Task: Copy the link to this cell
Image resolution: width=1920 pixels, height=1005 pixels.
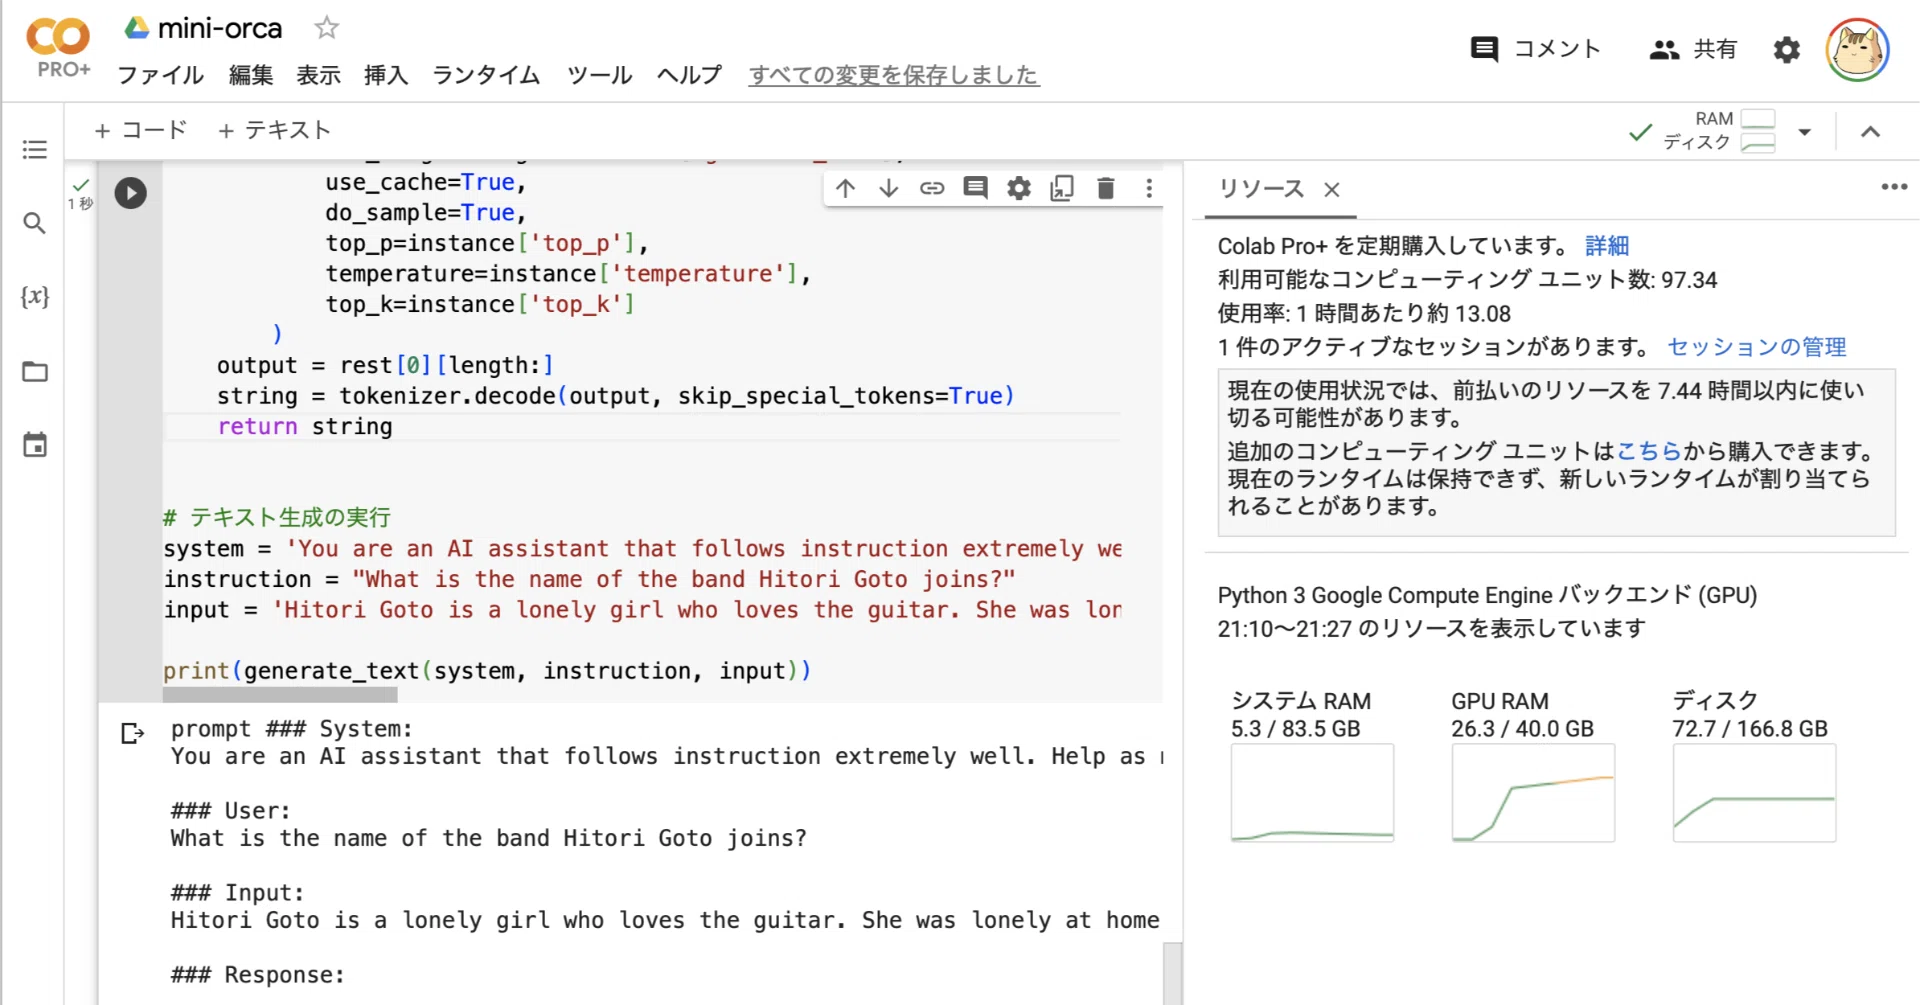Action: click(x=932, y=188)
